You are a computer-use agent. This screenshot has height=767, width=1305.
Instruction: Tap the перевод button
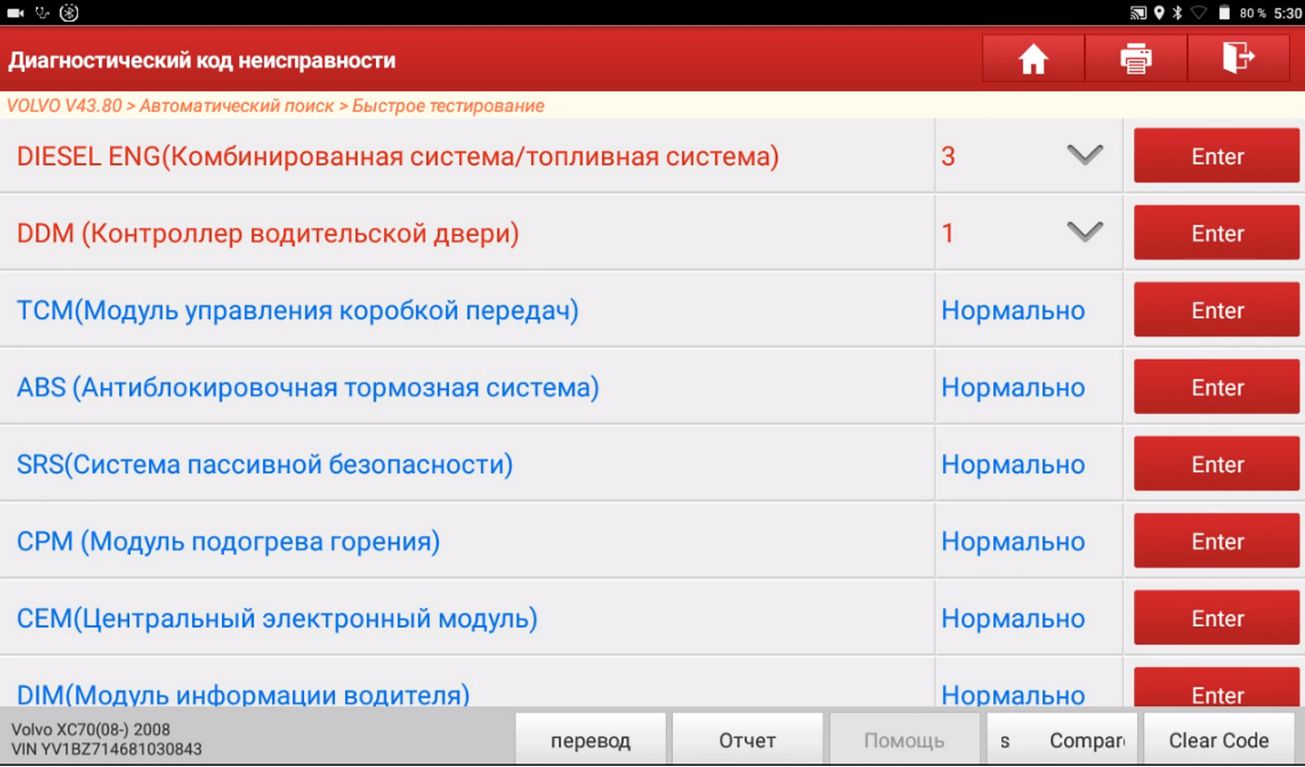click(x=591, y=740)
